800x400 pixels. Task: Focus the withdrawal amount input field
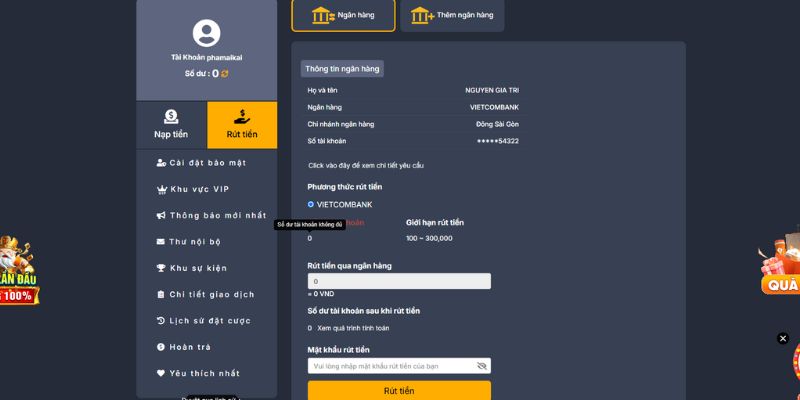coord(399,282)
